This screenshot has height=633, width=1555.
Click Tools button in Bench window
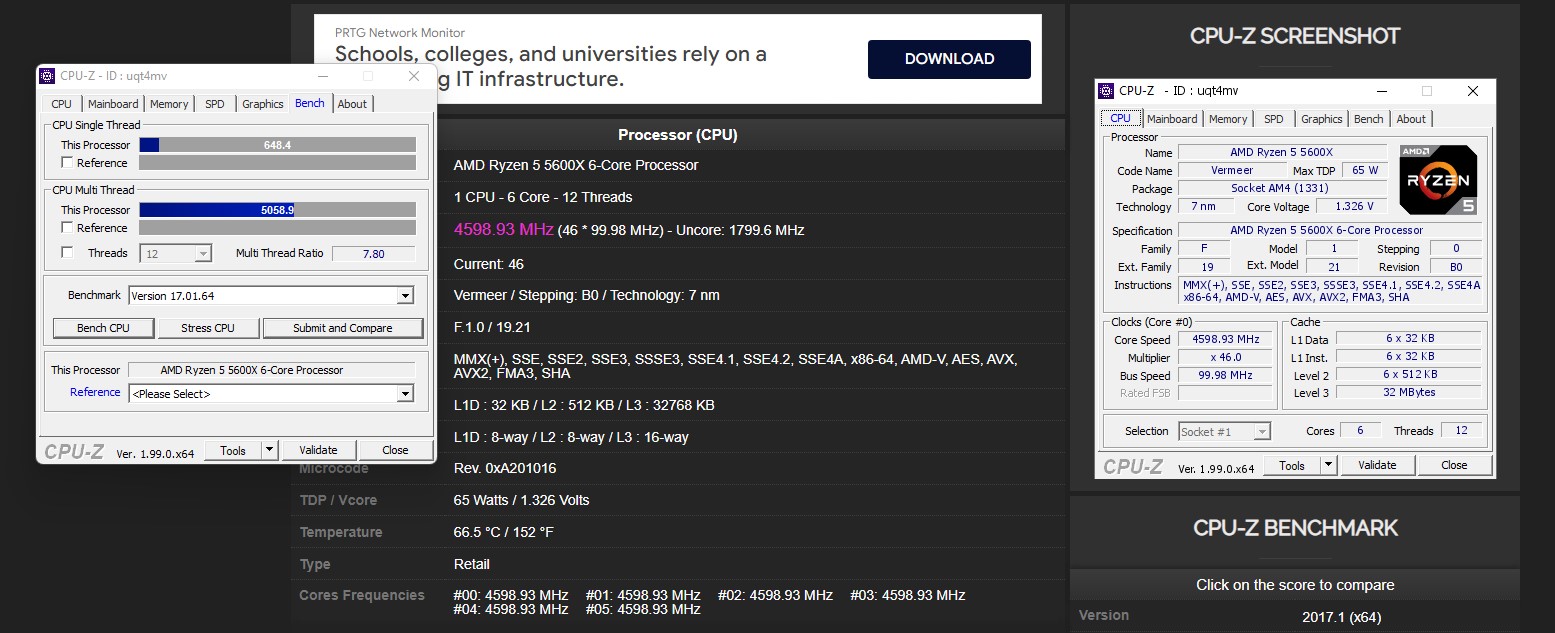pyautogui.click(x=233, y=450)
